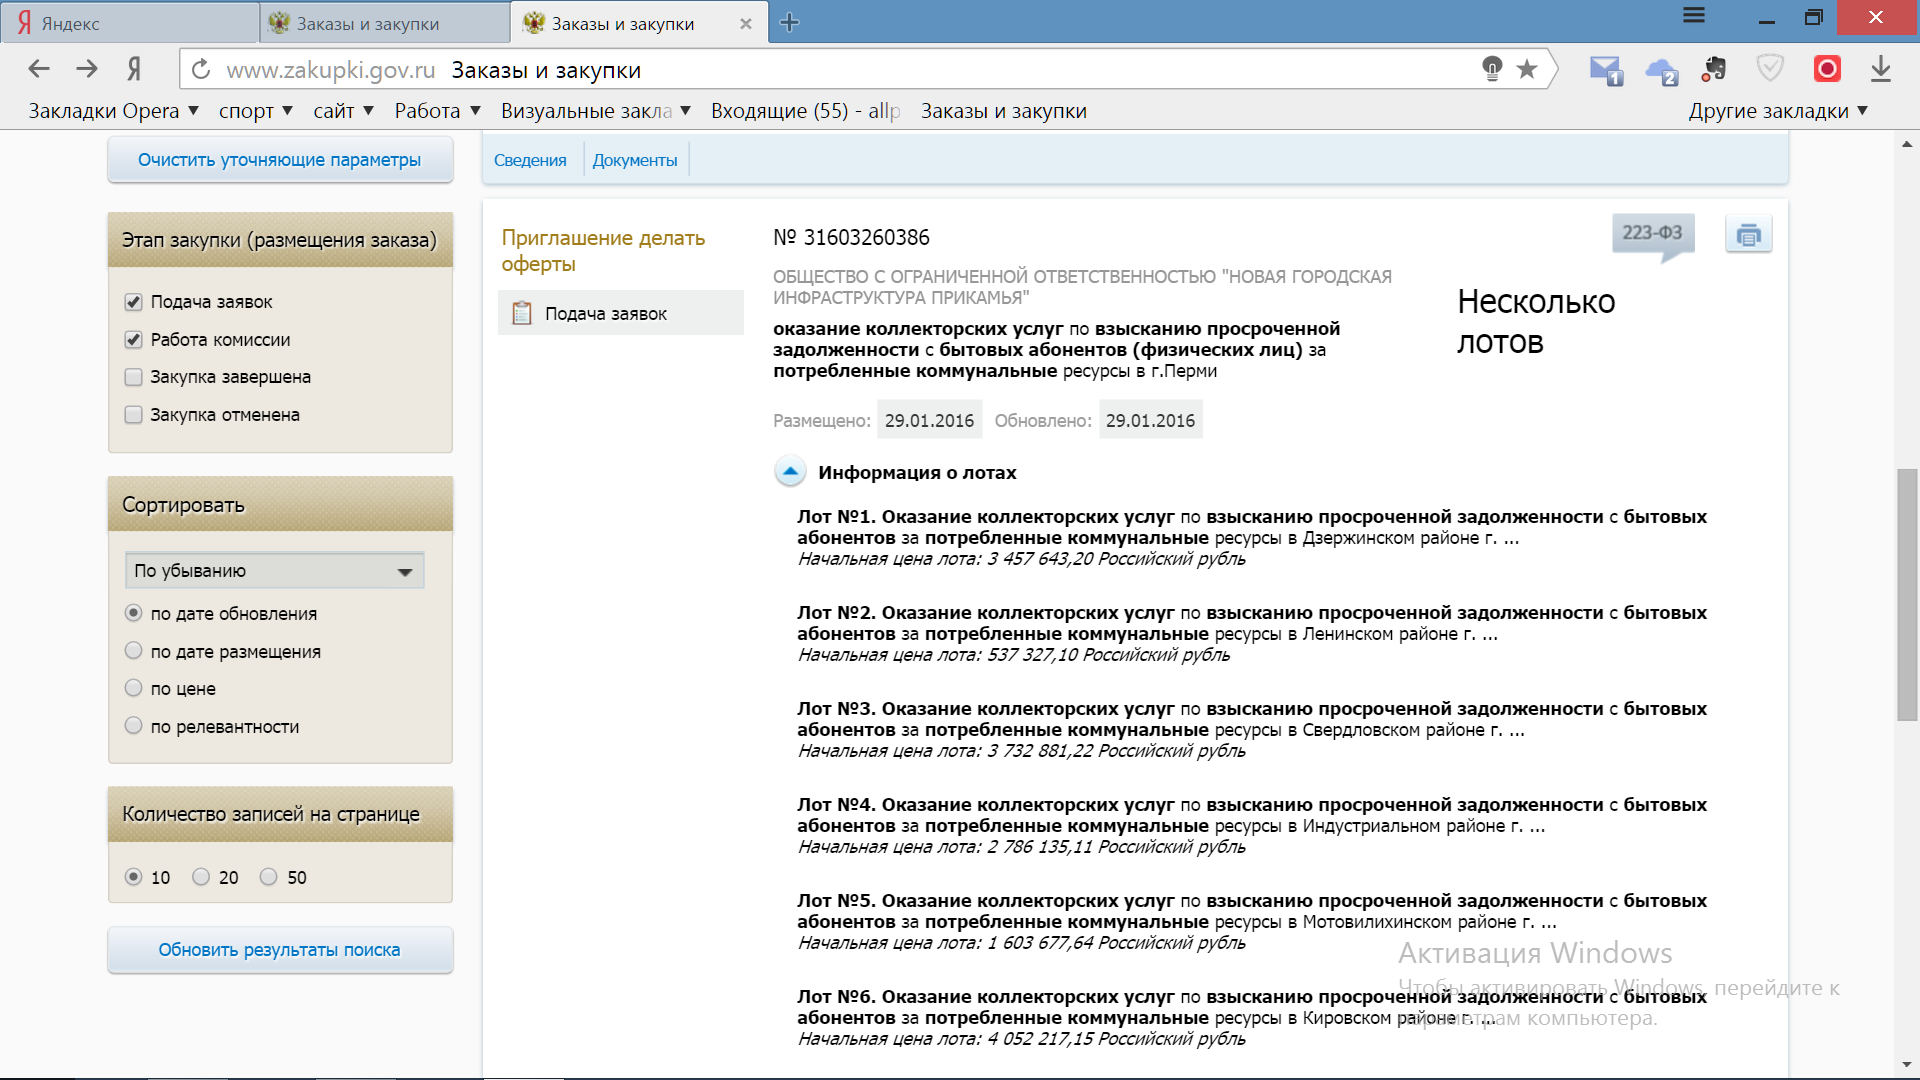Click the Обновлено date 29.01.2016
1920x1080 pixels.
1150,421
